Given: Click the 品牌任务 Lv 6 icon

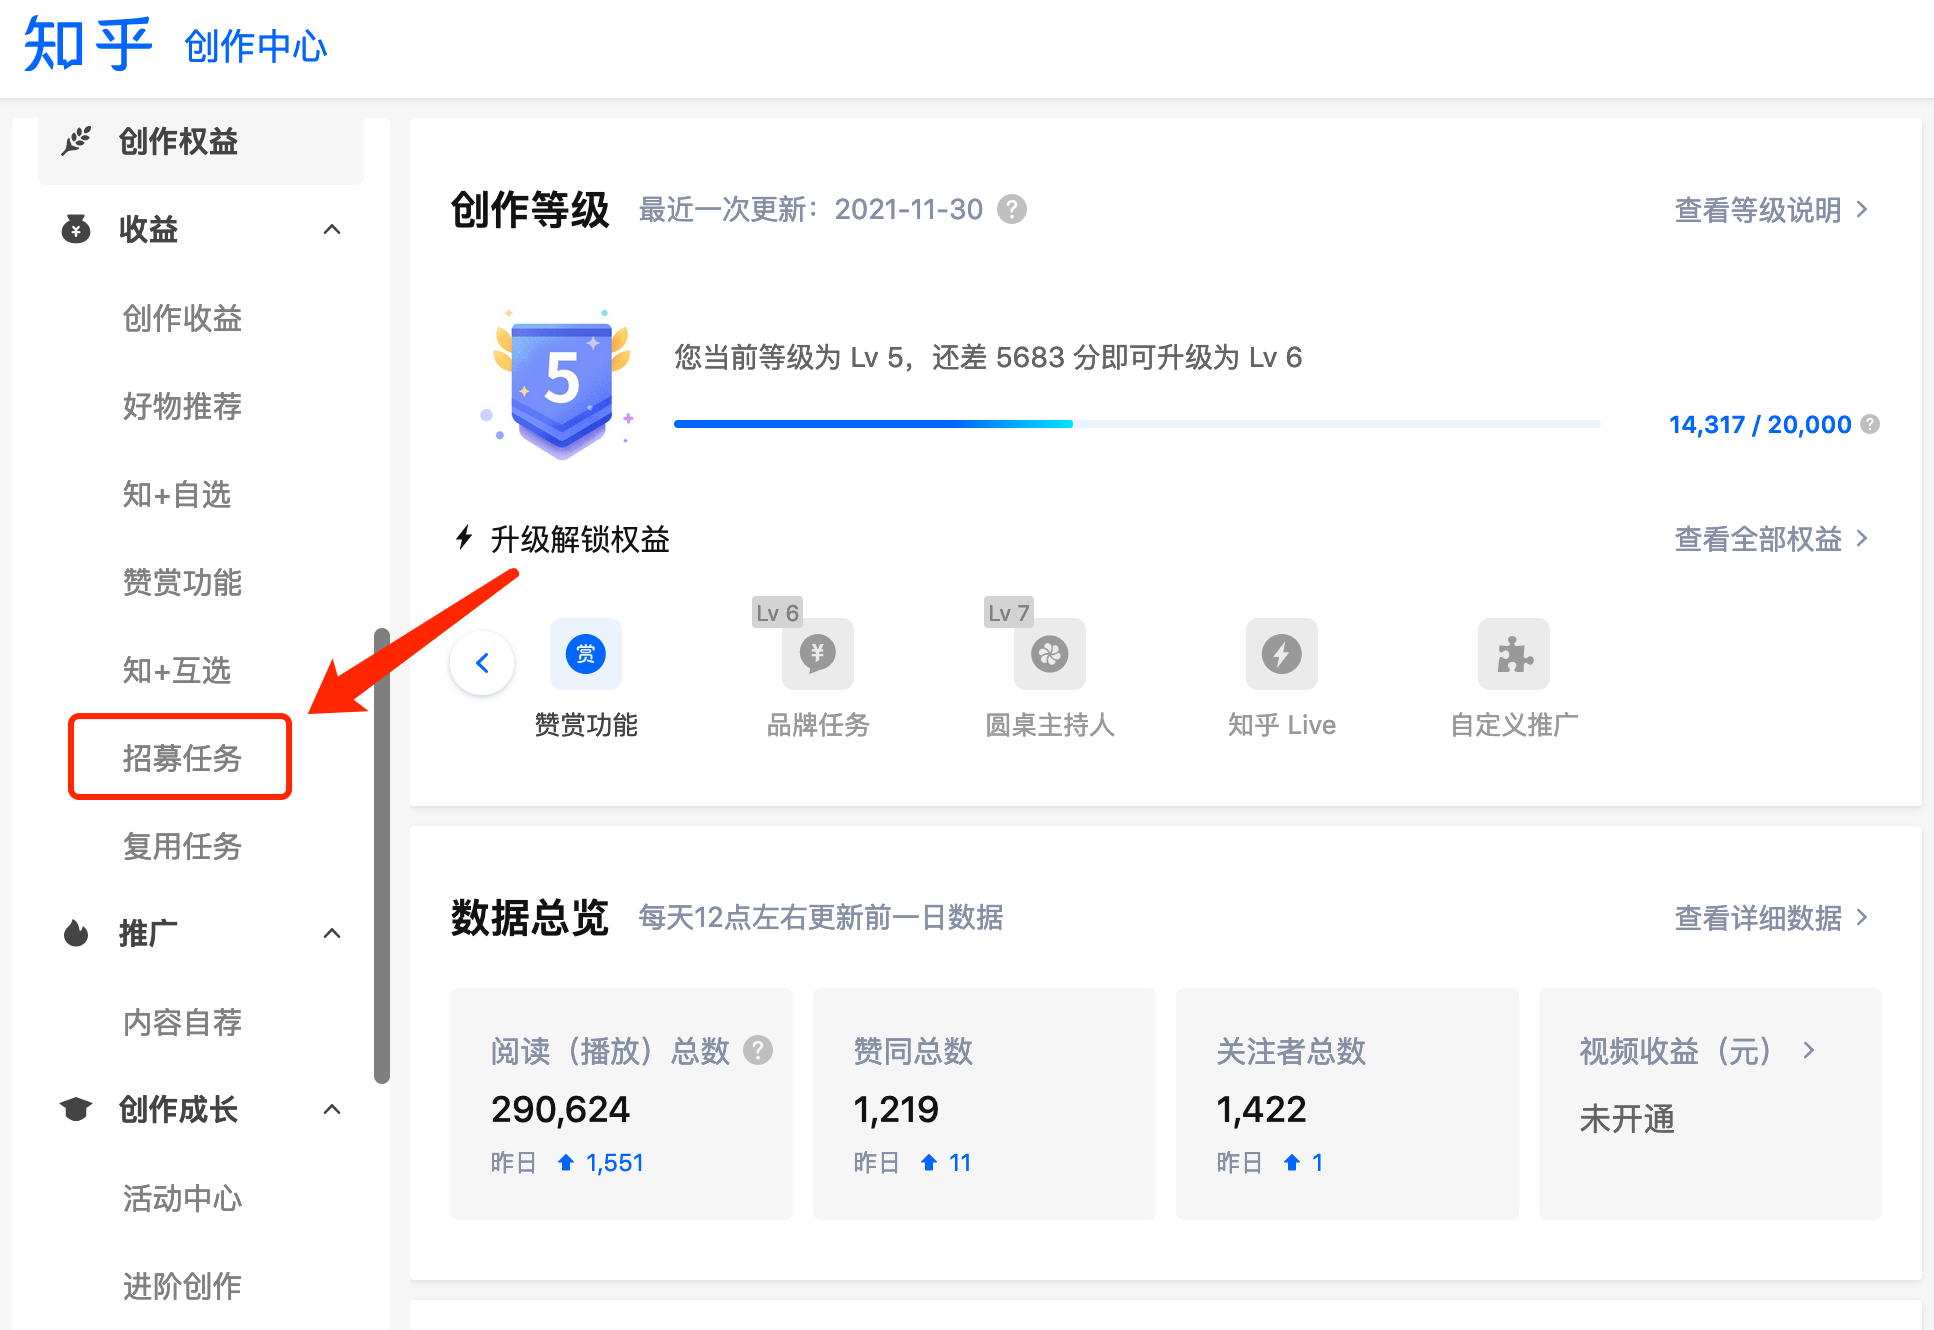Looking at the screenshot, I should click(x=817, y=654).
